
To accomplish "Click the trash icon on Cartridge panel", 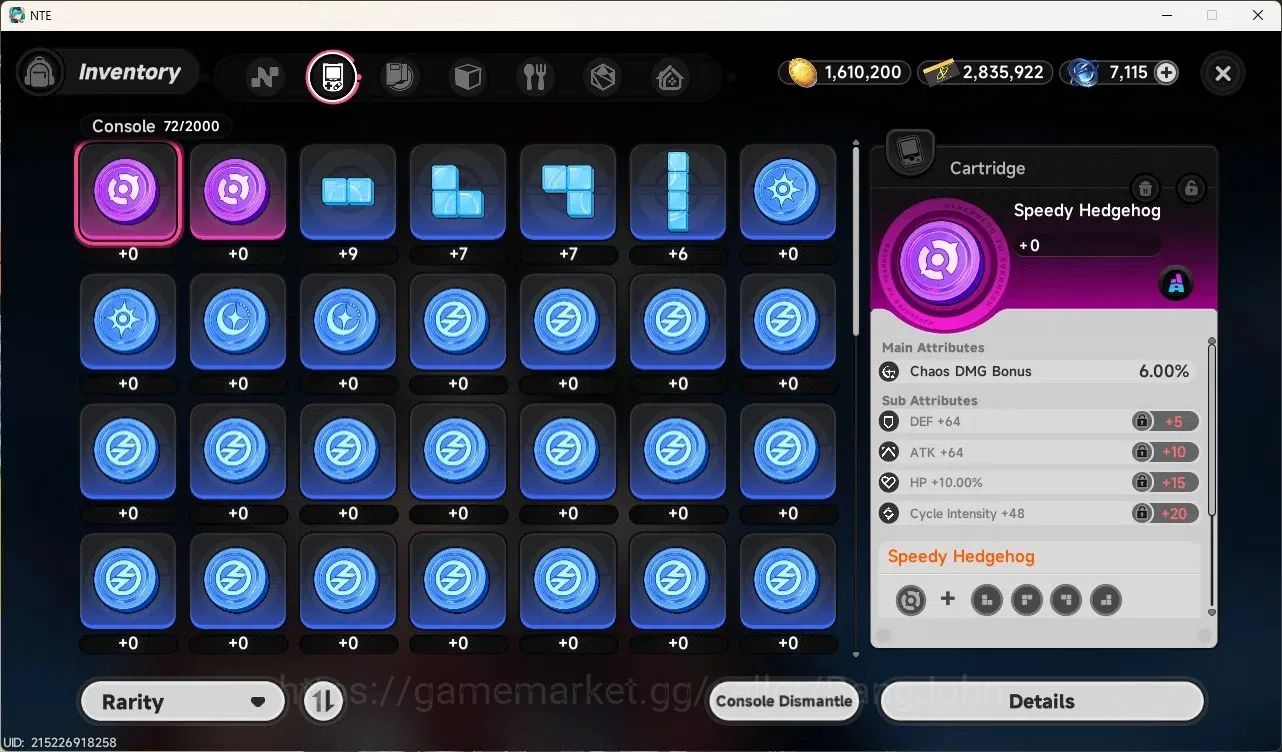I will point(1146,188).
